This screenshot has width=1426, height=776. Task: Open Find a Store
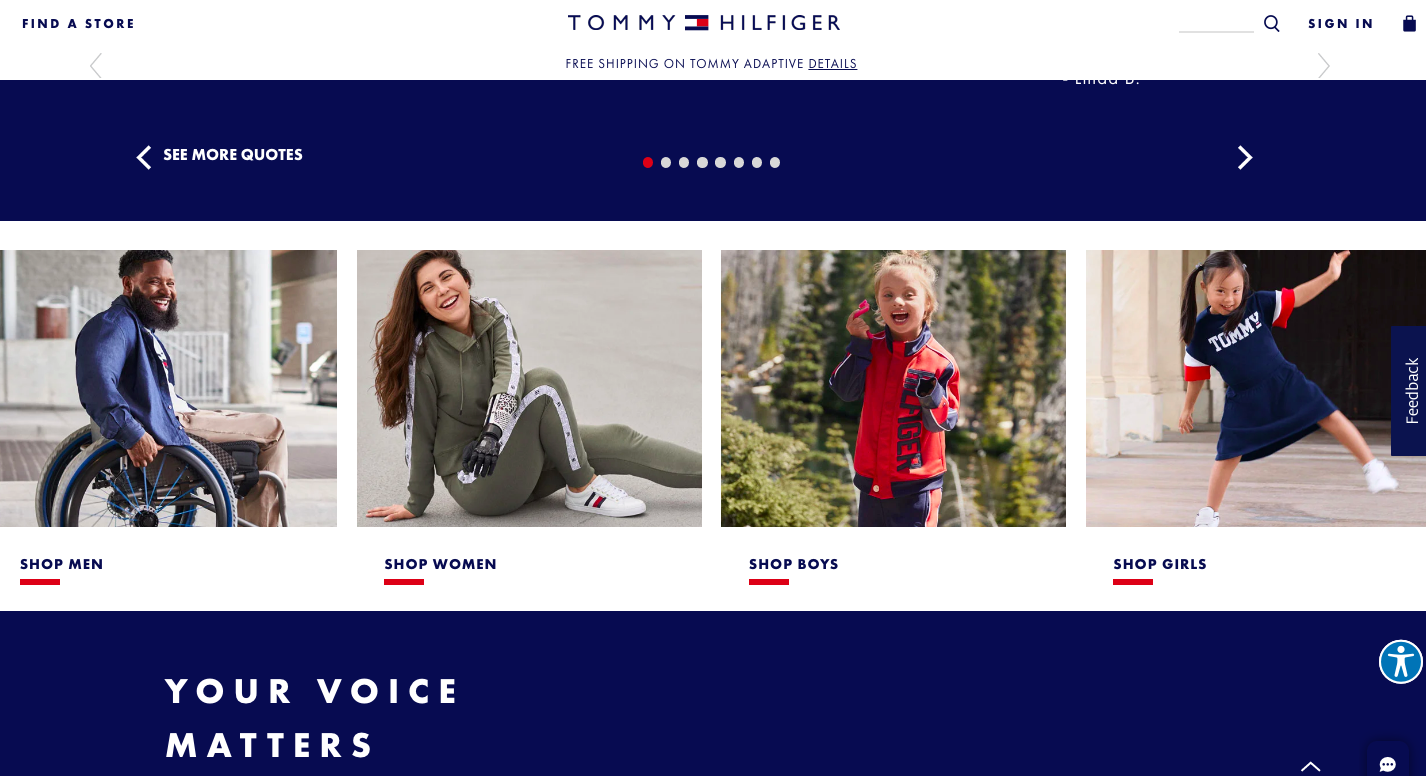78,24
